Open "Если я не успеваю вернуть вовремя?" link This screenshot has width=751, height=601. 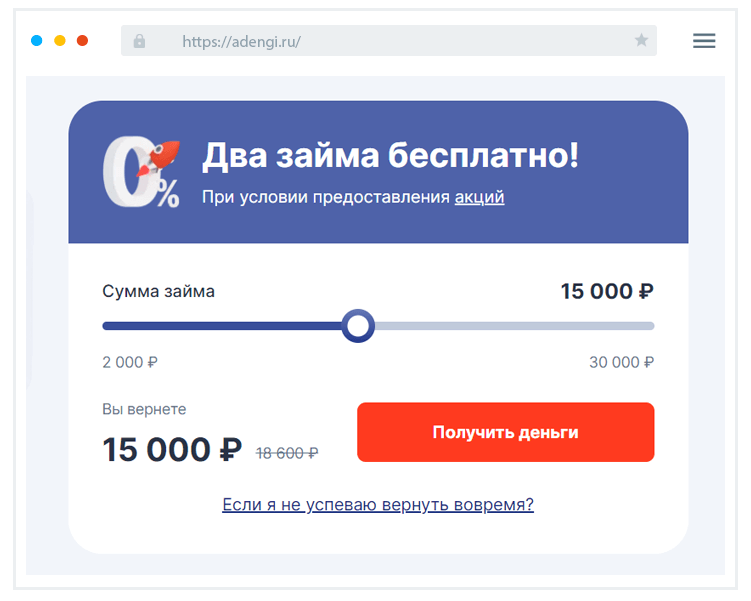pyautogui.click(x=378, y=505)
